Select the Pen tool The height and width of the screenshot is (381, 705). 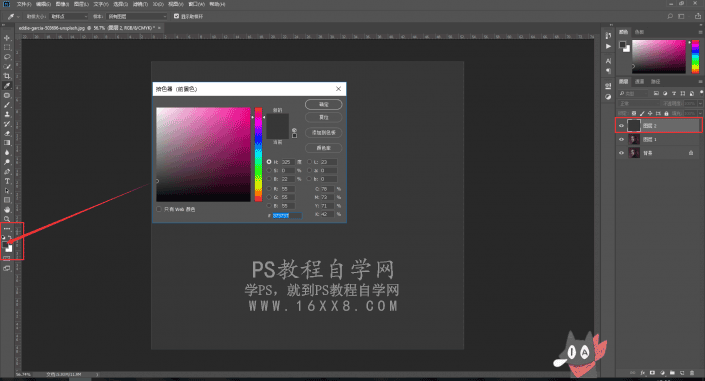pyautogui.click(x=7, y=171)
